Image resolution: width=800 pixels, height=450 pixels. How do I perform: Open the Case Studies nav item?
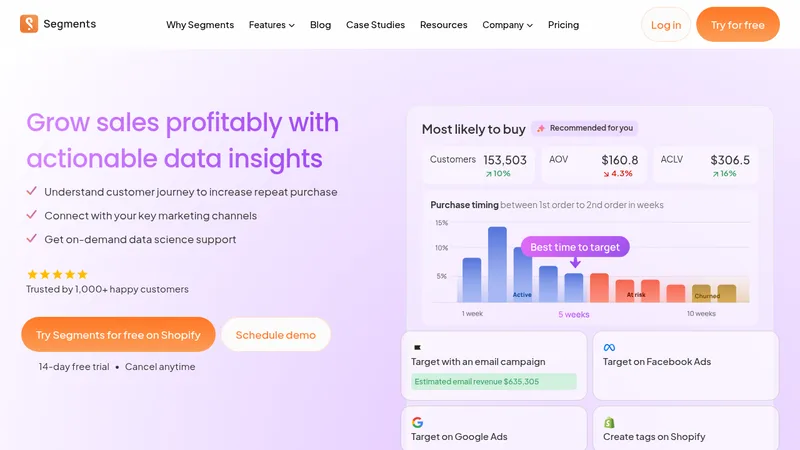(376, 24)
